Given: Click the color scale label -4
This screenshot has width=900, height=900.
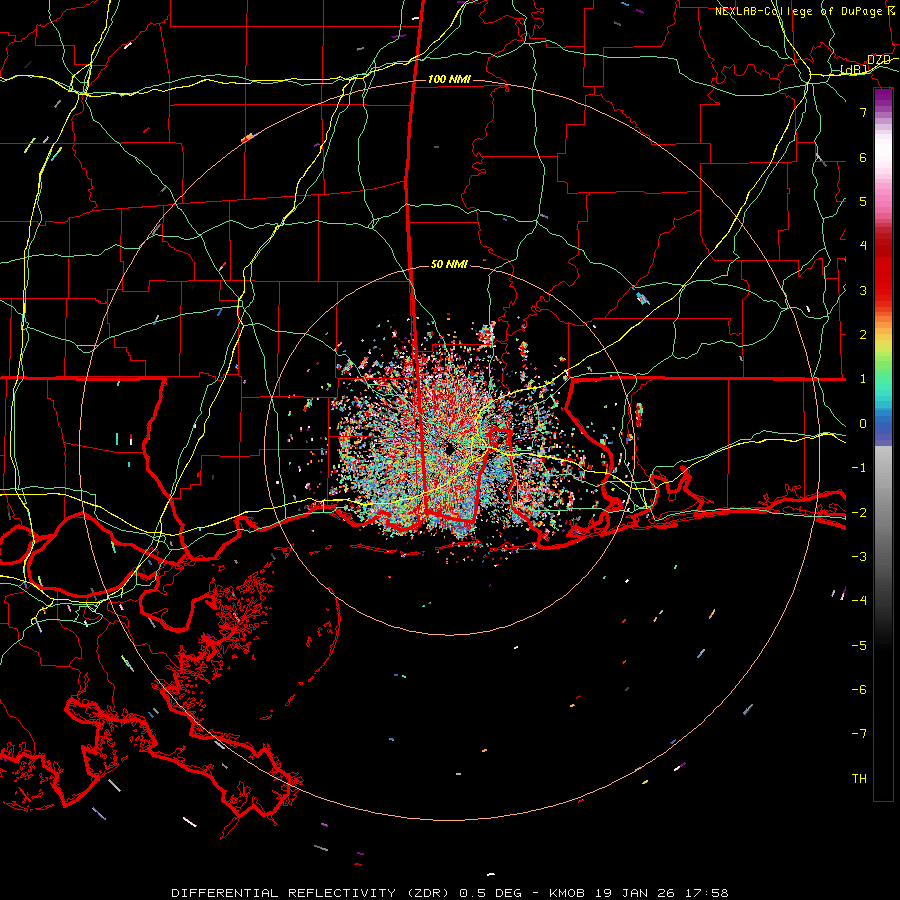Looking at the screenshot, I should click(859, 600).
